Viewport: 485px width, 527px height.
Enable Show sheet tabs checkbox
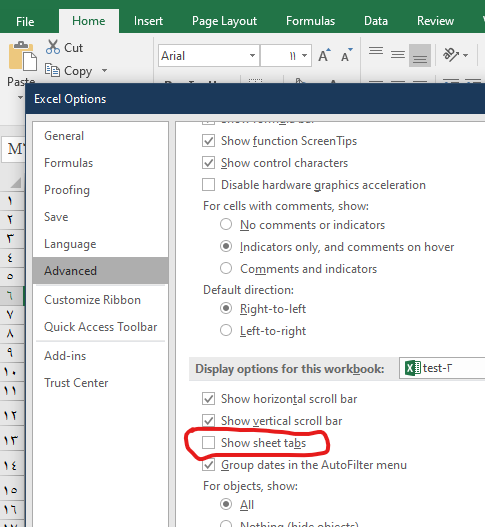(208, 443)
